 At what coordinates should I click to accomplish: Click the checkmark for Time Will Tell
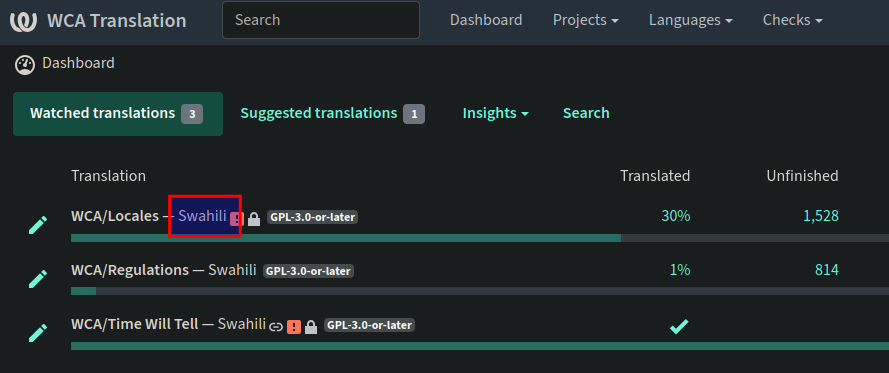click(679, 326)
